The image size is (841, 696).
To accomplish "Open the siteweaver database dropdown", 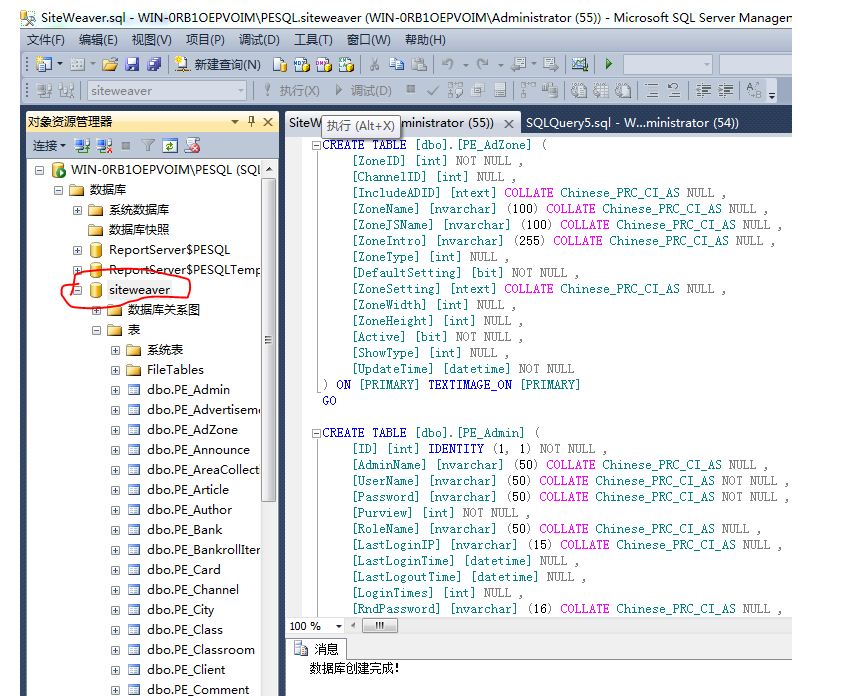I will coord(240,91).
